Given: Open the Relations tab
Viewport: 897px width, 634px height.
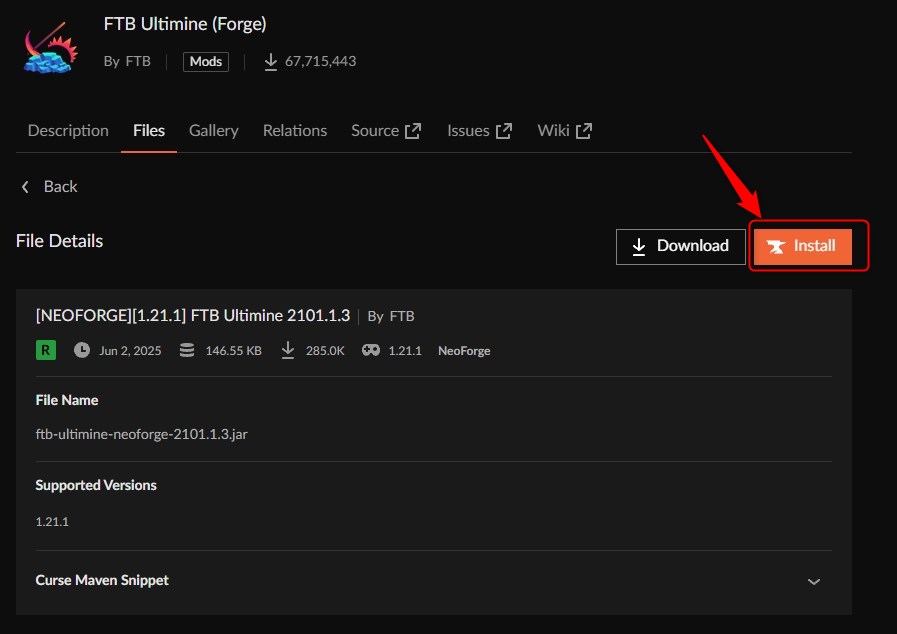Looking at the screenshot, I should (x=295, y=130).
